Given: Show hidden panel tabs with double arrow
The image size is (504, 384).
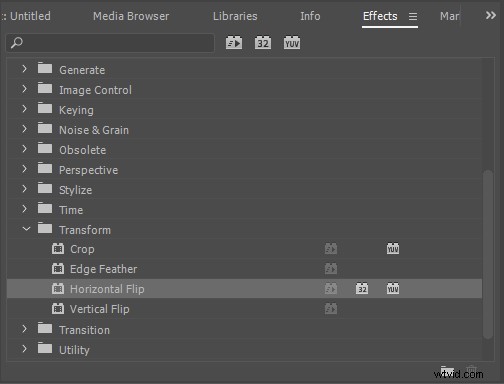Looking at the screenshot, I should pos(490,15).
